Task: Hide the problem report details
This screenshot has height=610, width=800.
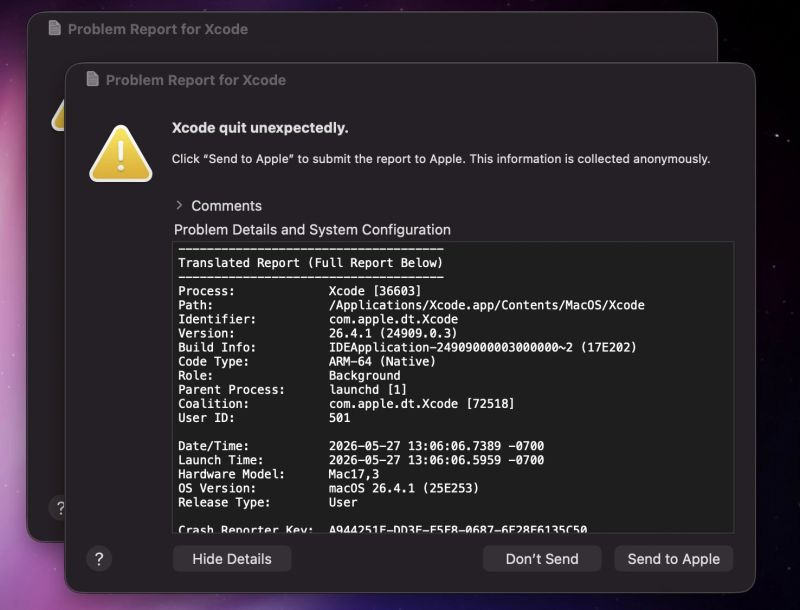Action: point(232,559)
